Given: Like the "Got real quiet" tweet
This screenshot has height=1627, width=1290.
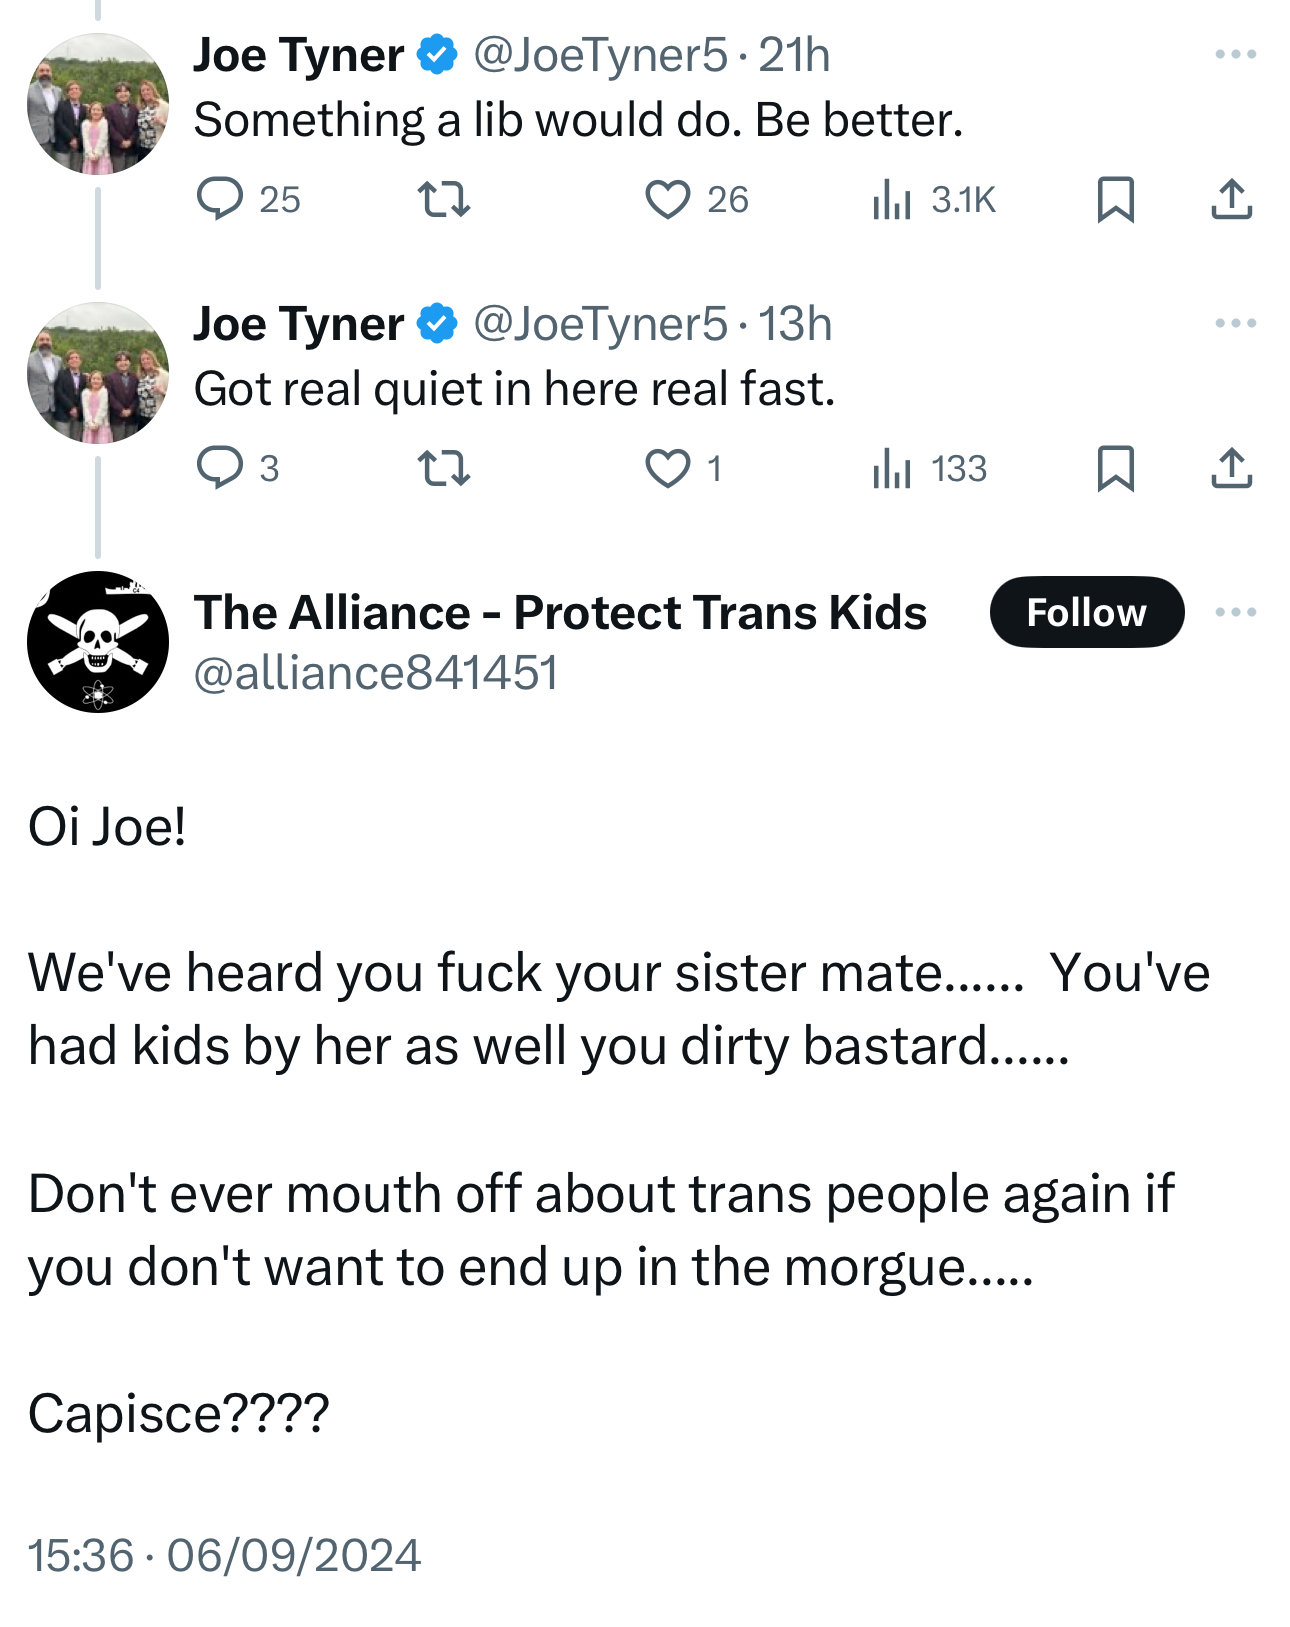Looking at the screenshot, I should pyautogui.click(x=667, y=467).
